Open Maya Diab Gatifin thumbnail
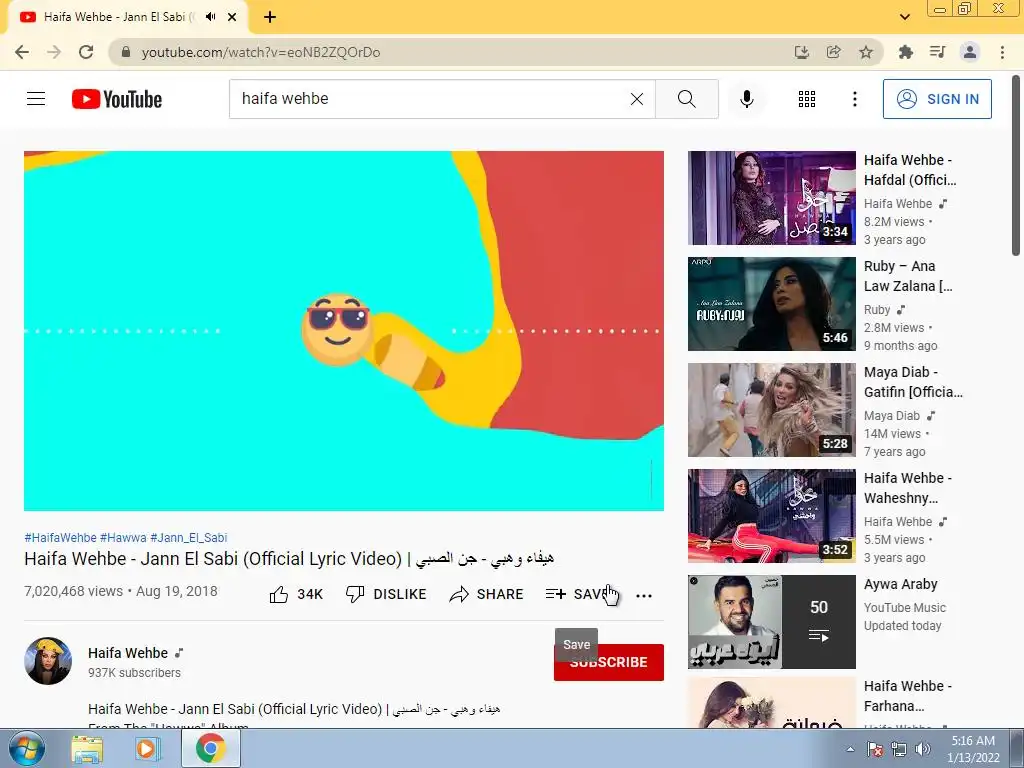 click(x=771, y=409)
